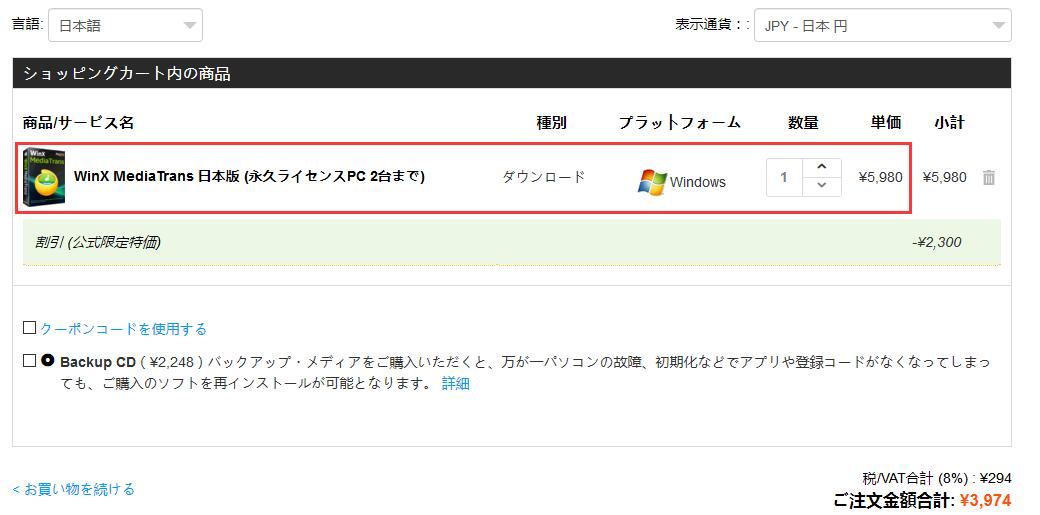The image size is (1040, 515).
Task: Click the Windows platform logo icon
Action: click(652, 182)
